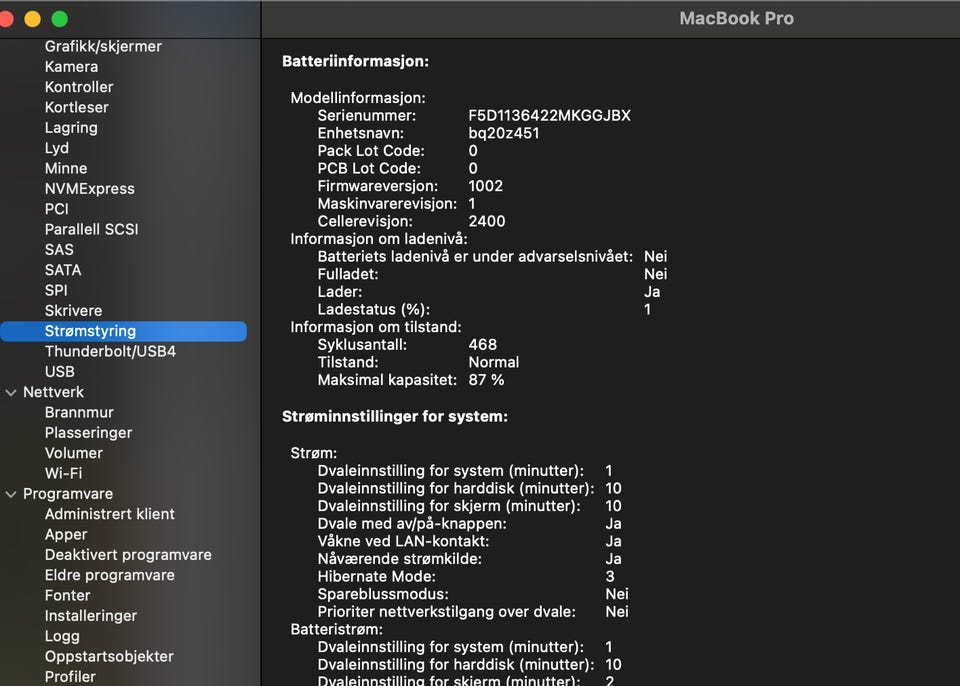Collapse the Nettverk section chevron
This screenshot has width=960, height=686.
[11, 393]
